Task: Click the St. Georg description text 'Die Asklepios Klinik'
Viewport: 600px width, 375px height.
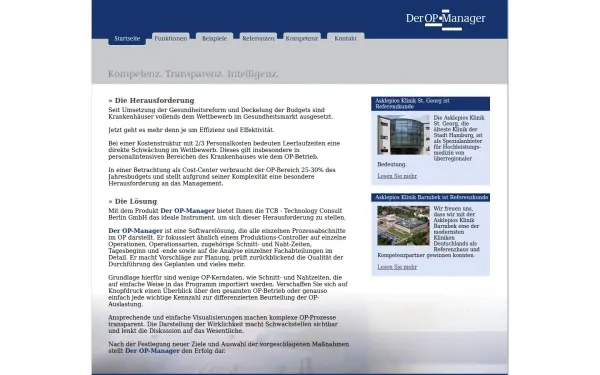Action: [x=459, y=138]
